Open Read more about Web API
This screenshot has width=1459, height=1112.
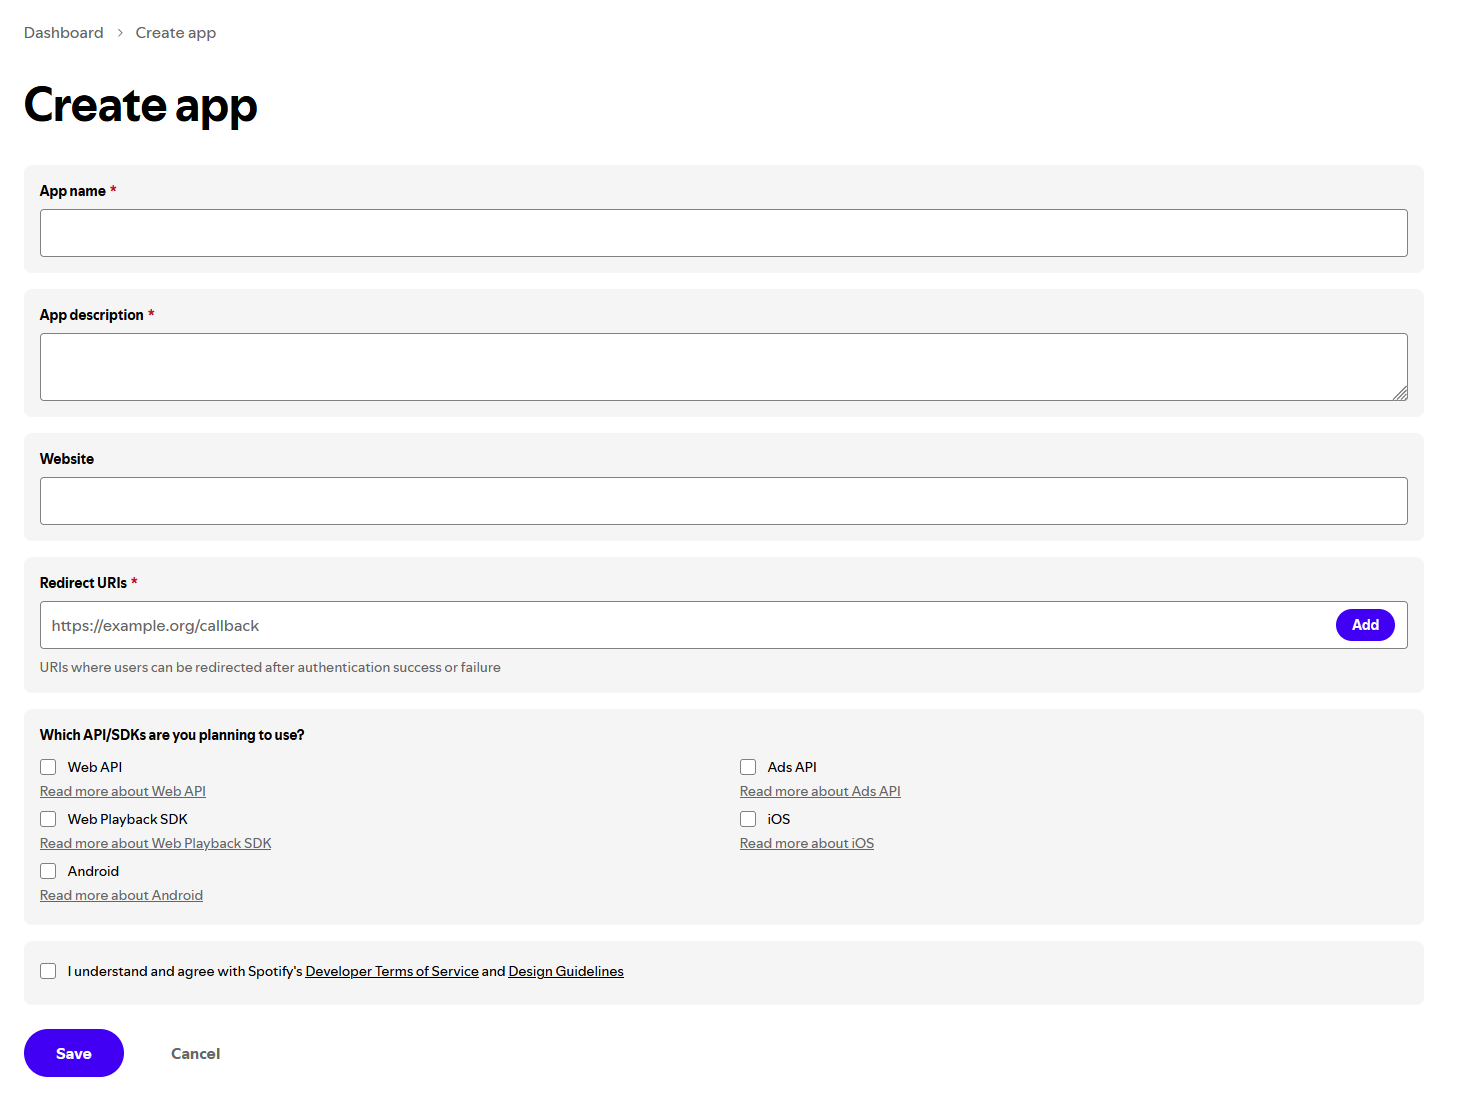122,790
